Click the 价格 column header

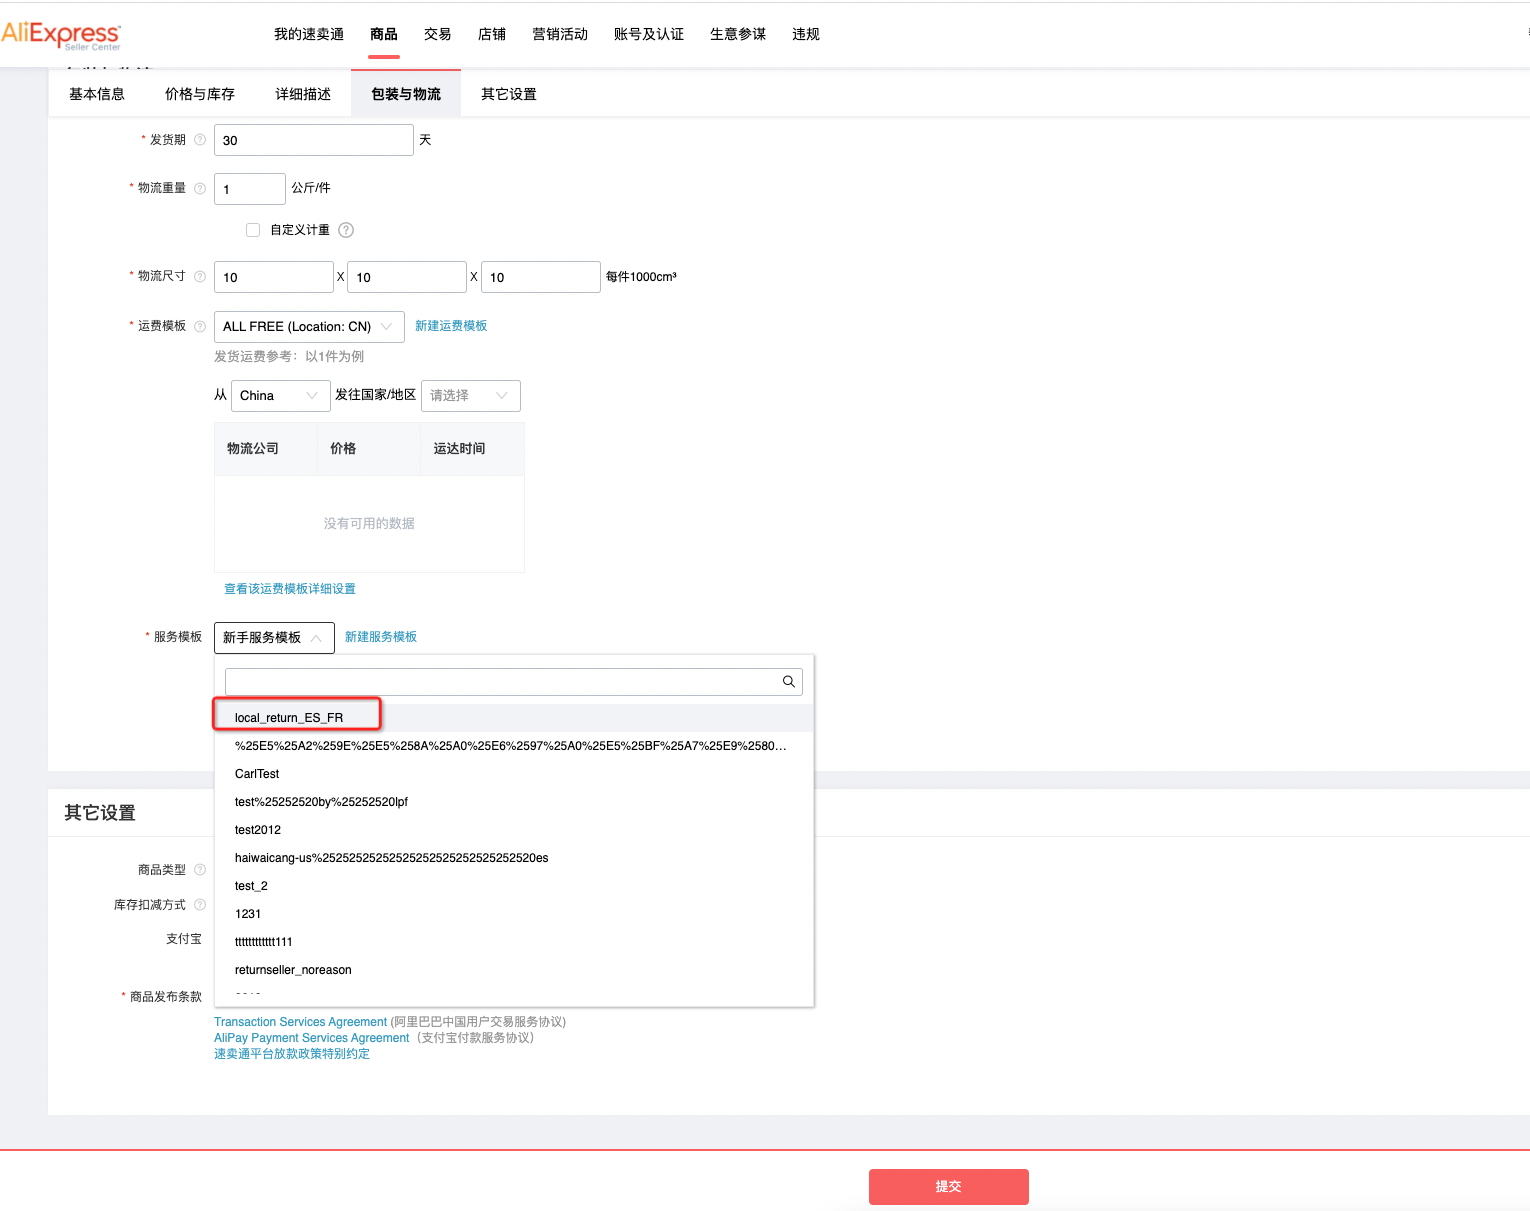(x=369, y=449)
